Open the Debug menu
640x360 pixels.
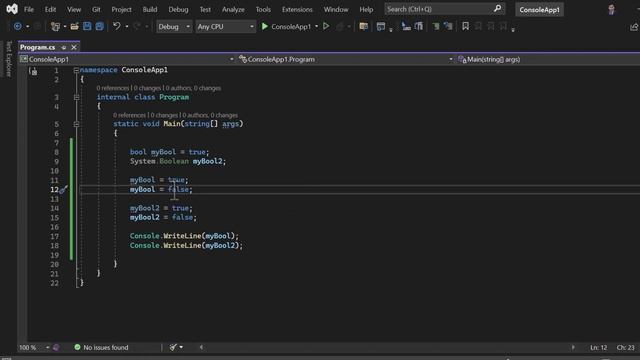178,9
